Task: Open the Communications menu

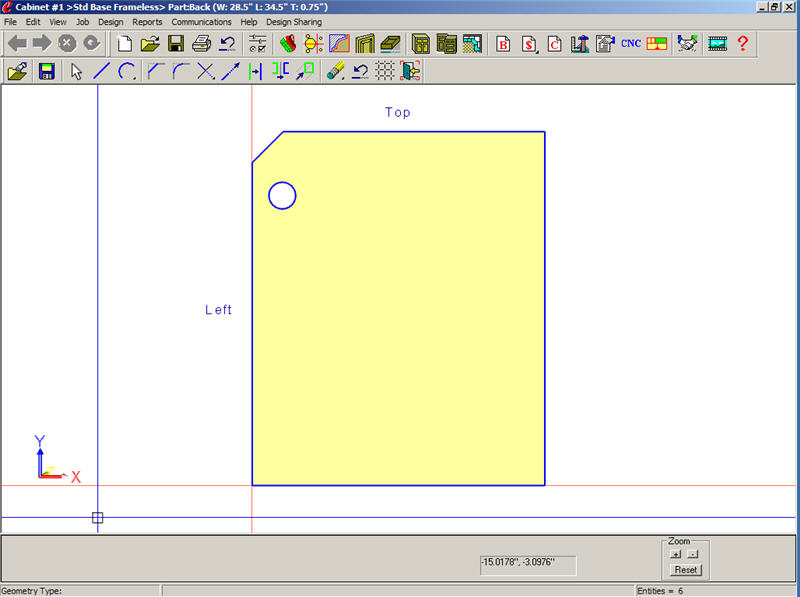Action: coord(201,22)
